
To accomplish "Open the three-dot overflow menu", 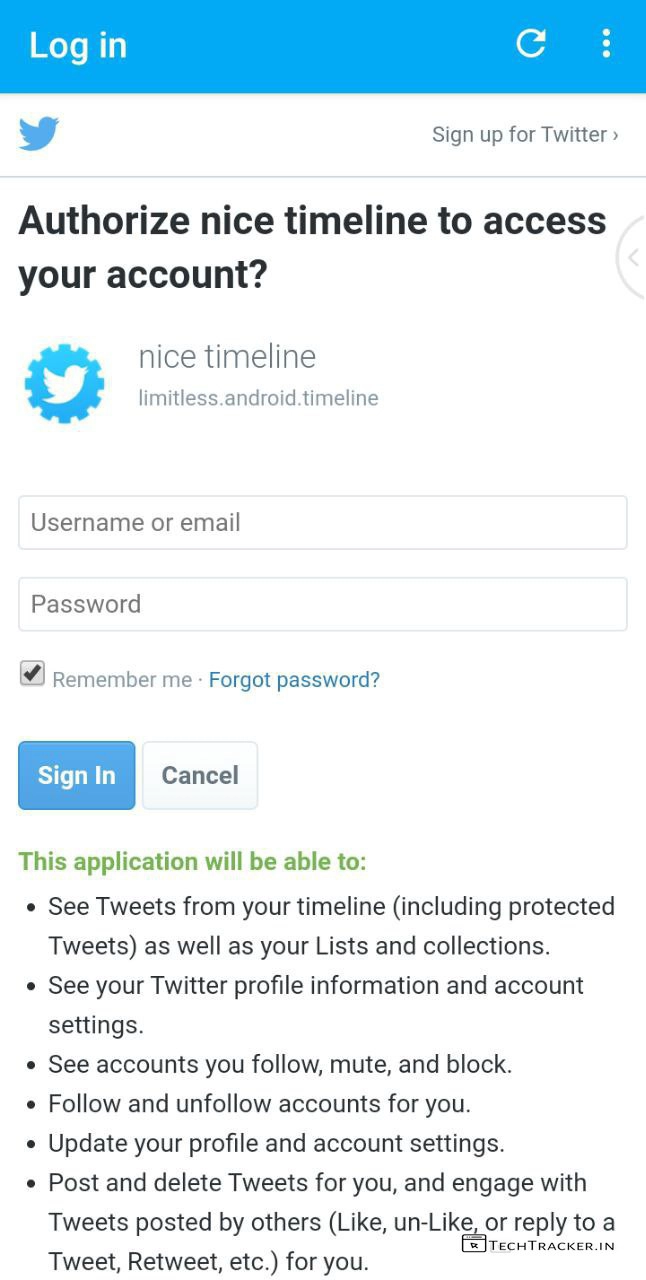I will pos(606,43).
